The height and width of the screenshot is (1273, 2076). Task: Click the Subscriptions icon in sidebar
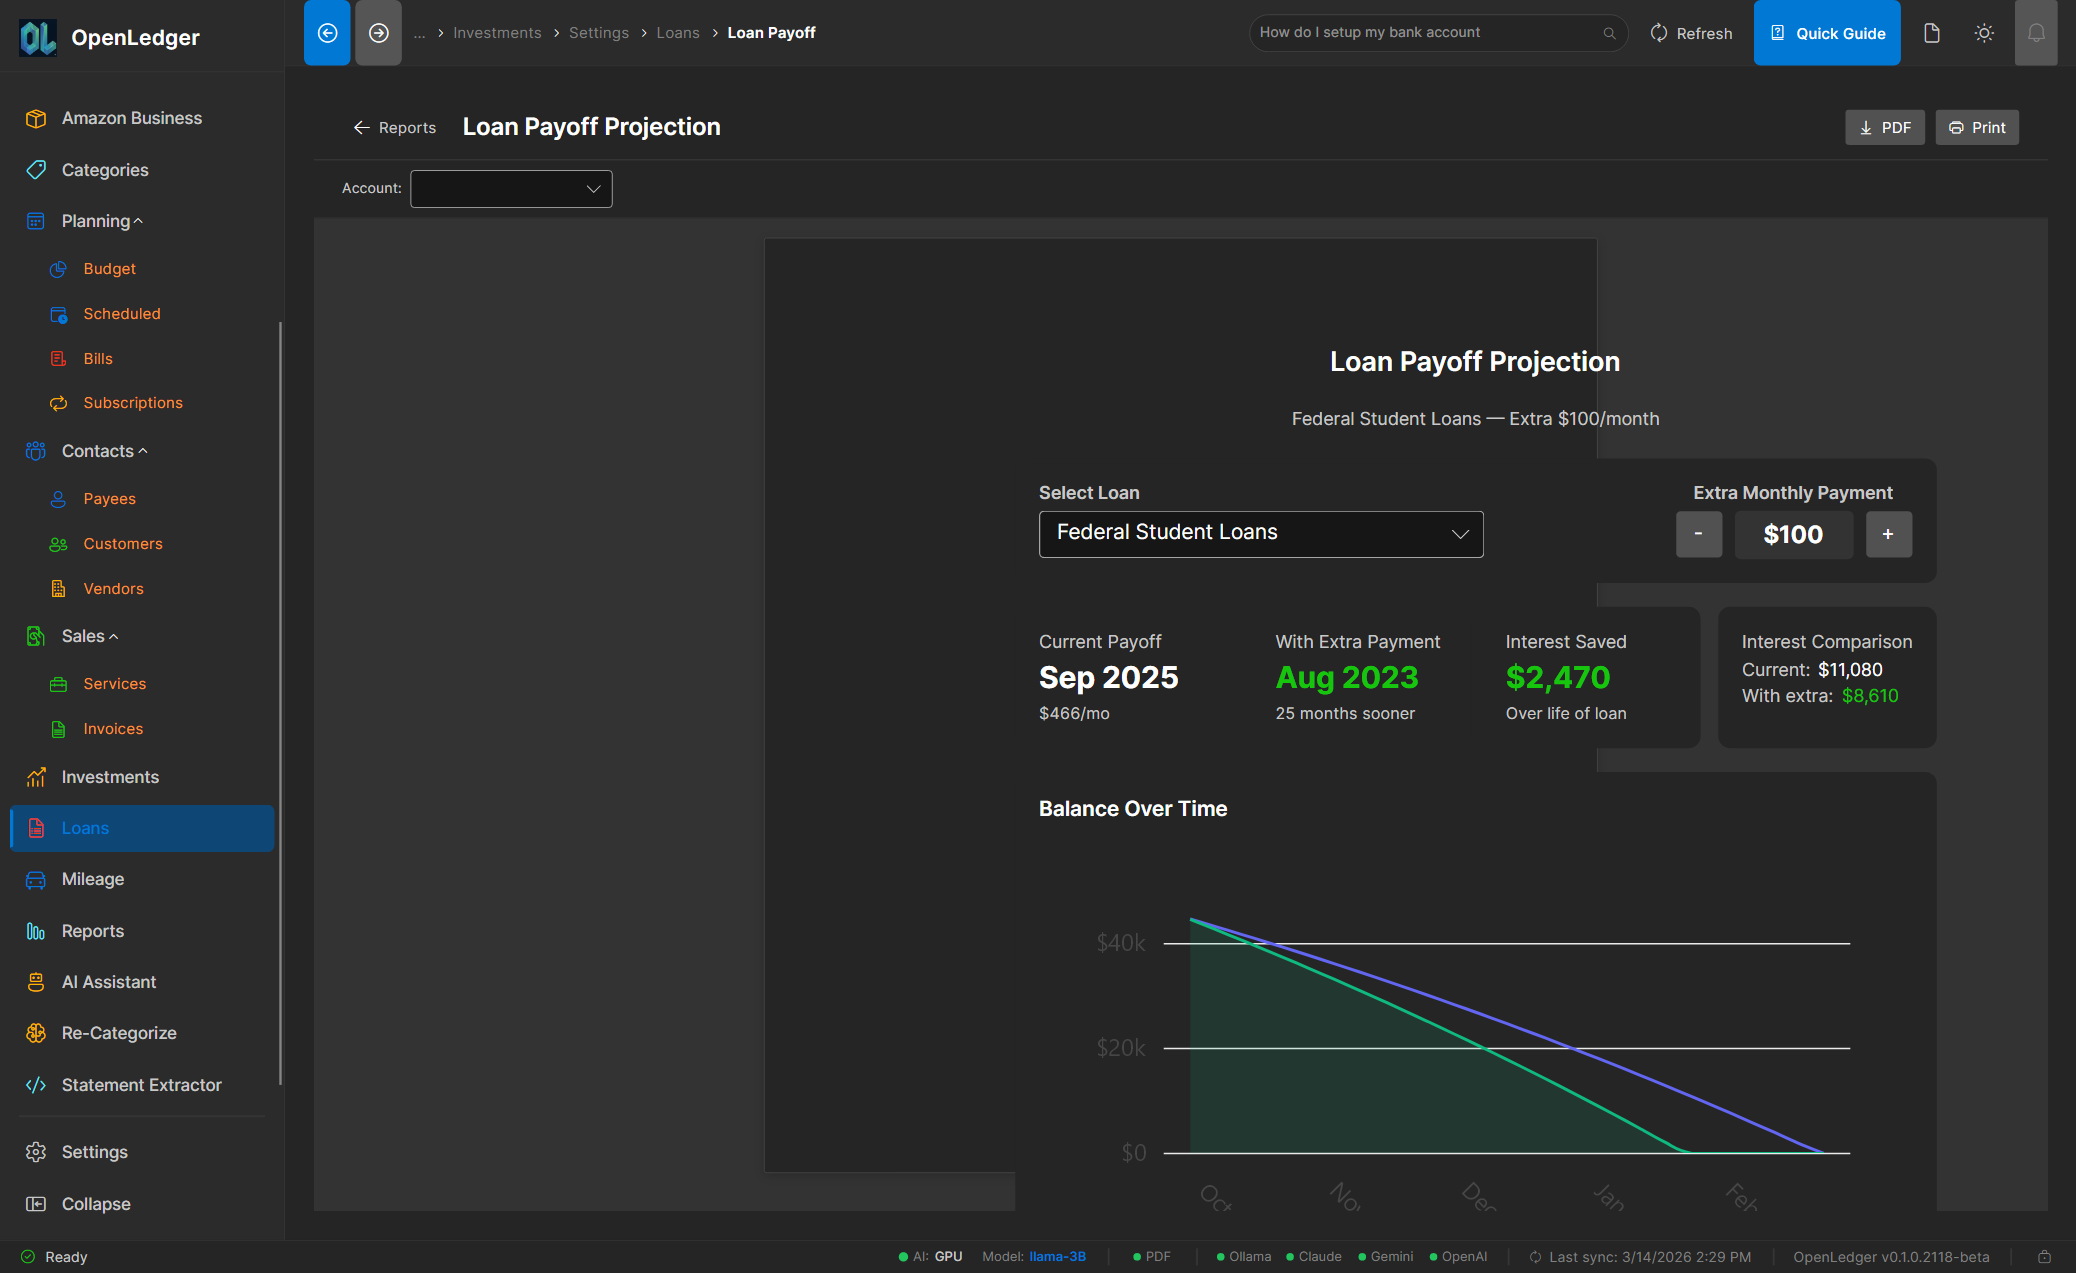point(59,403)
